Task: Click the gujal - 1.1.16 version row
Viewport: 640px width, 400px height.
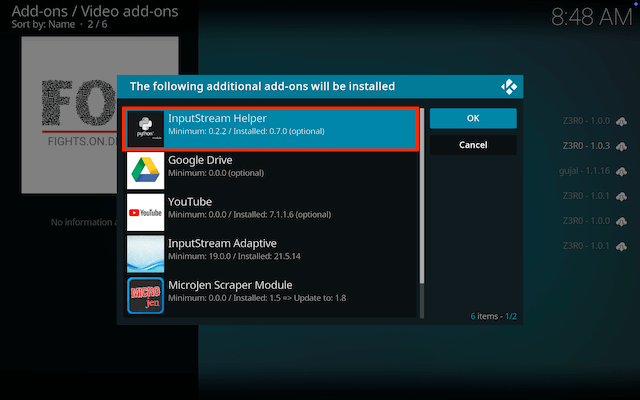Action: click(x=593, y=171)
